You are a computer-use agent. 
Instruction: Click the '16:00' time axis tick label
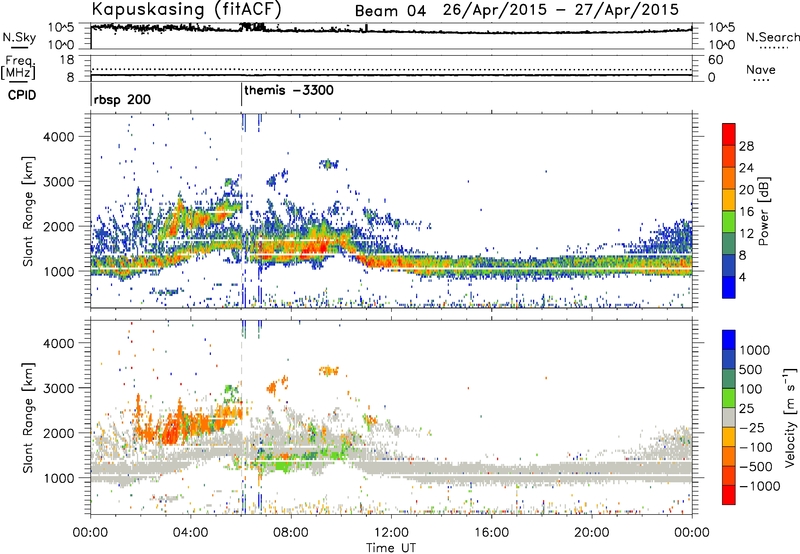tap(491, 533)
